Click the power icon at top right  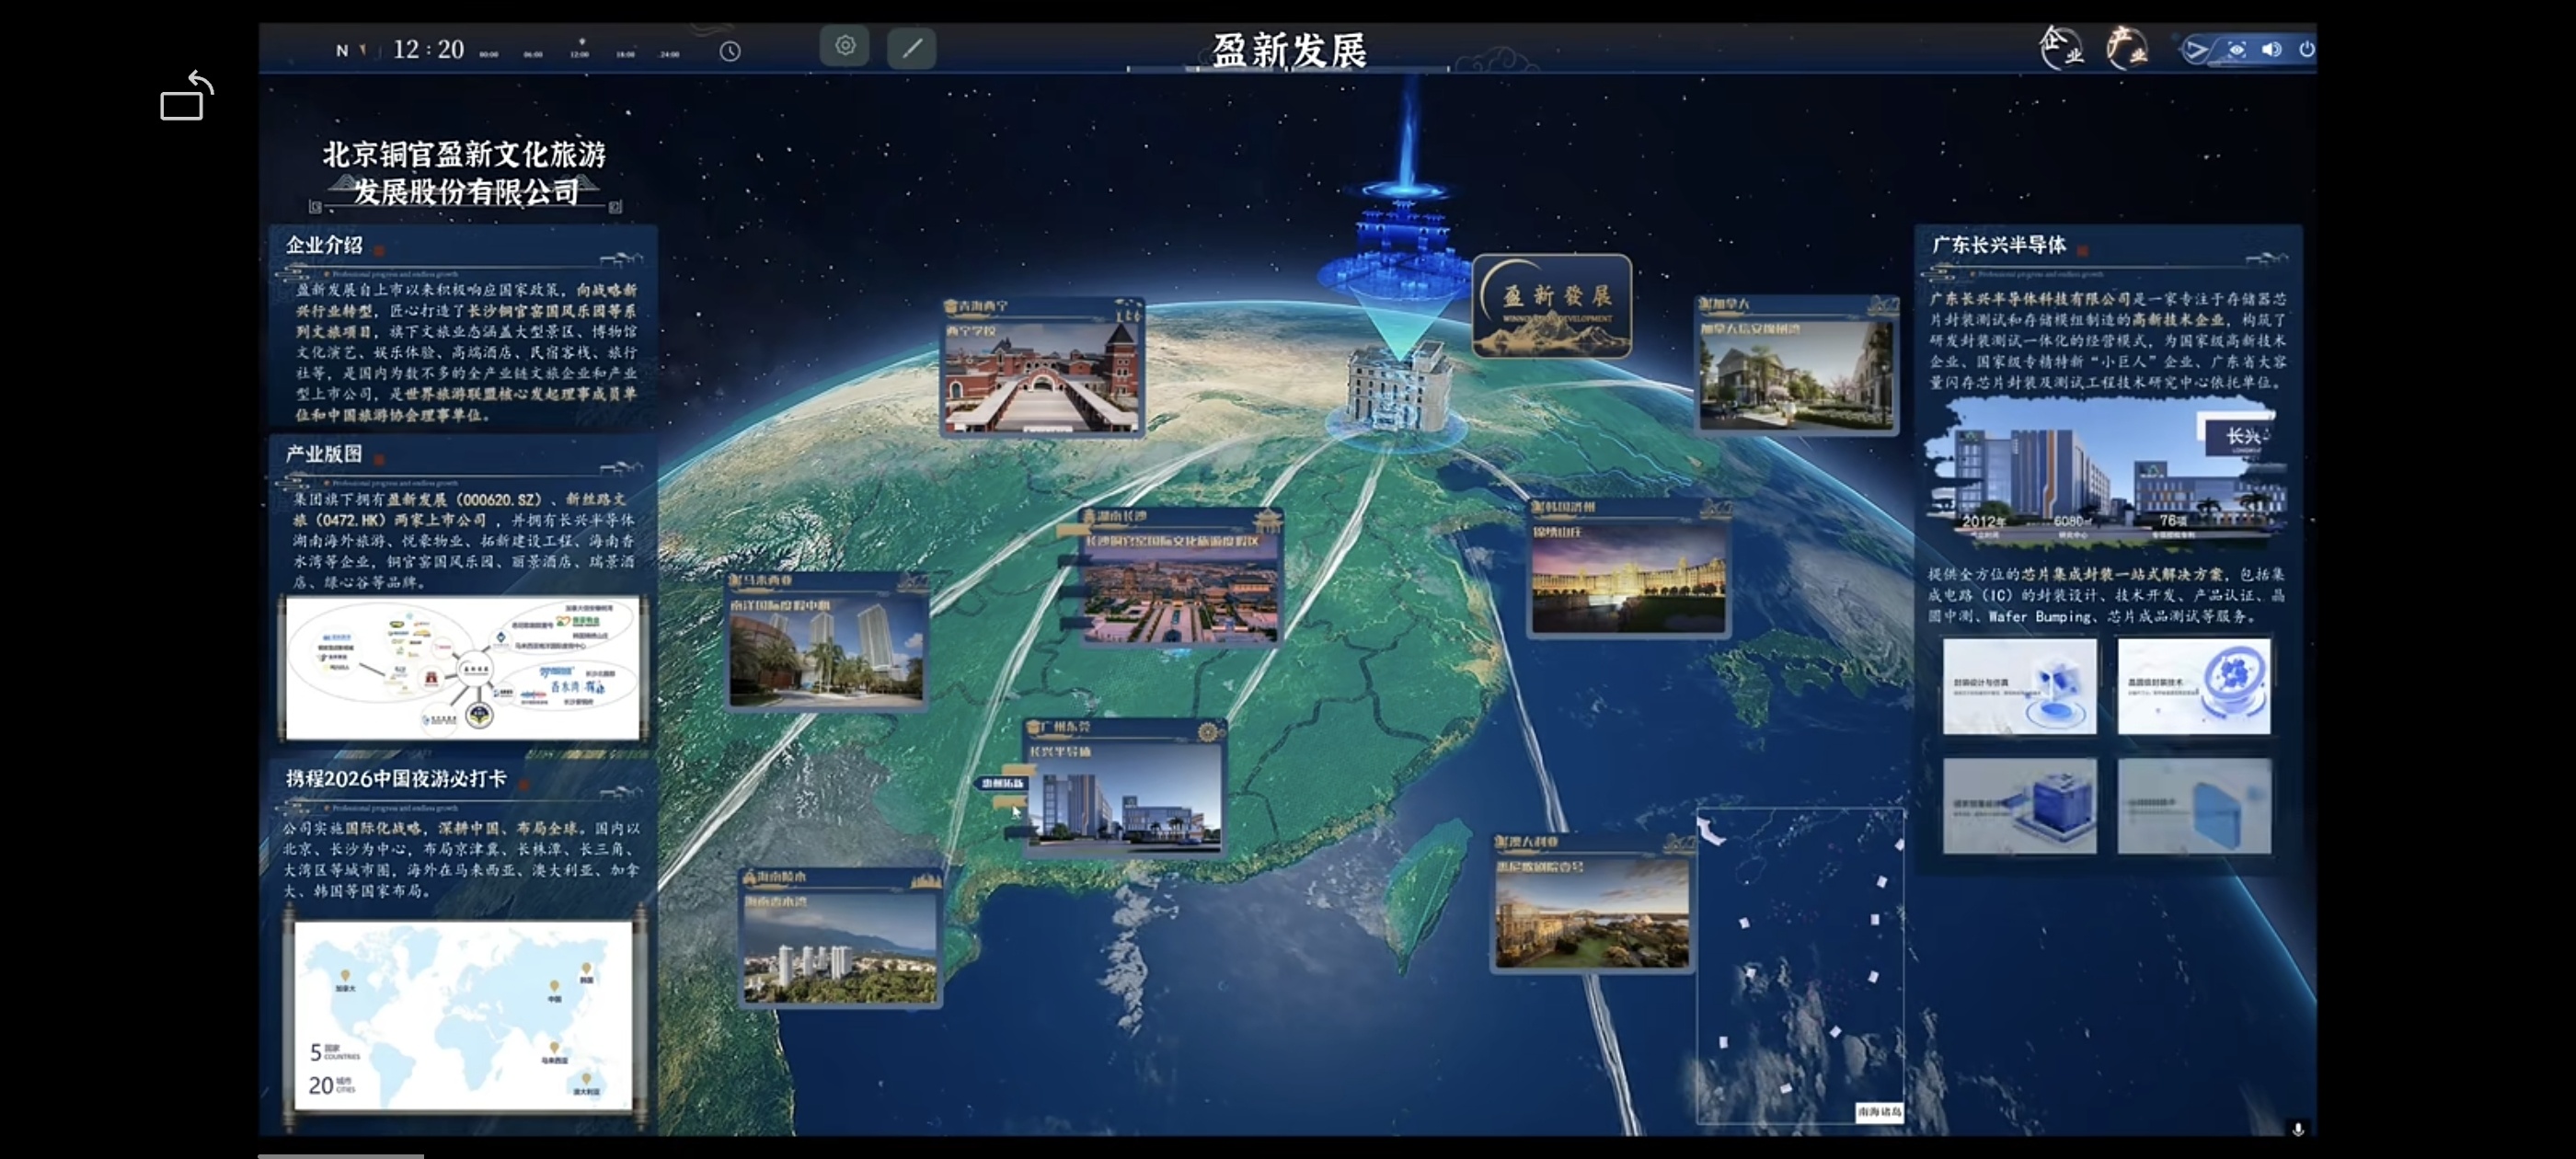point(2306,49)
